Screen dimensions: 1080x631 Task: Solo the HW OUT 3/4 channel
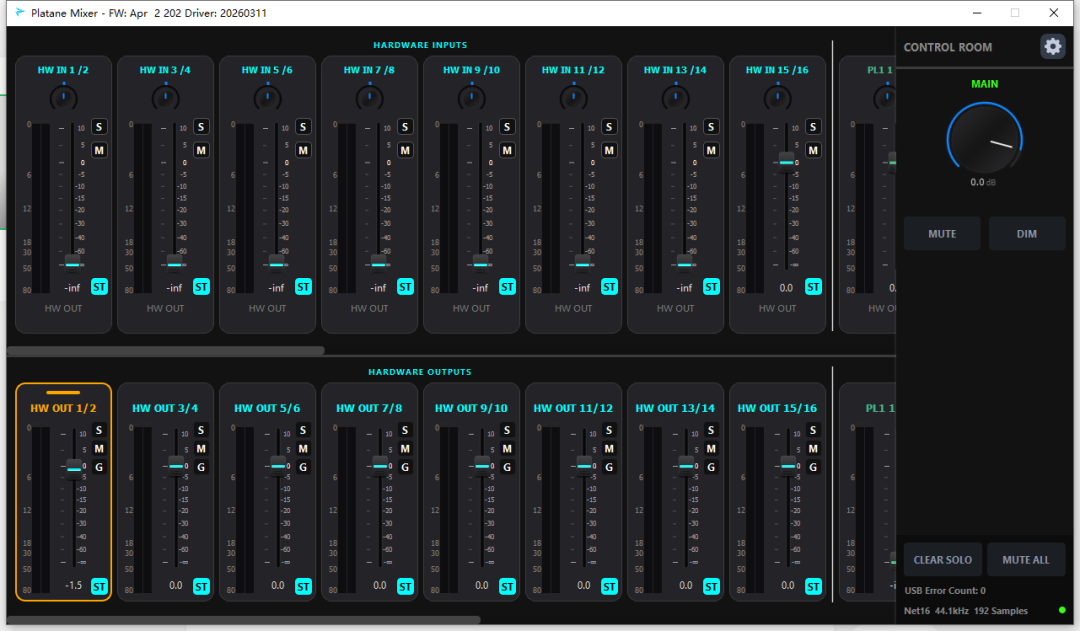[201, 430]
